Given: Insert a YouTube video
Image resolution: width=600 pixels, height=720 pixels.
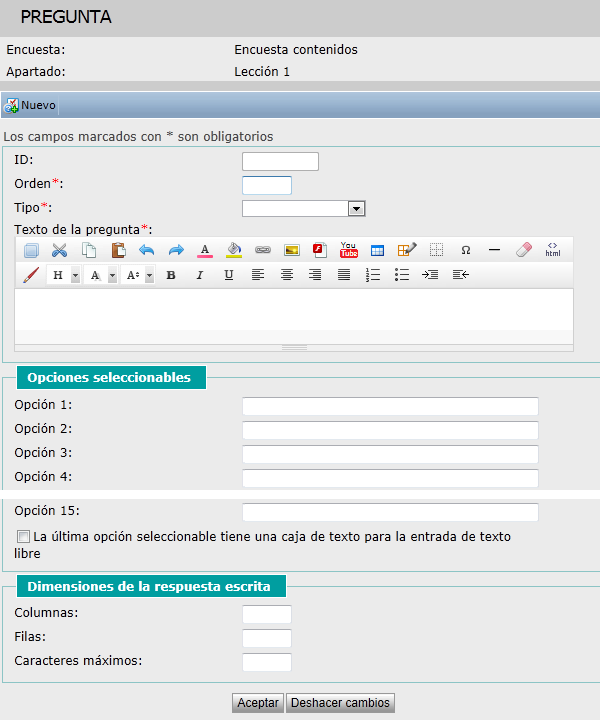Looking at the screenshot, I should coord(349,250).
